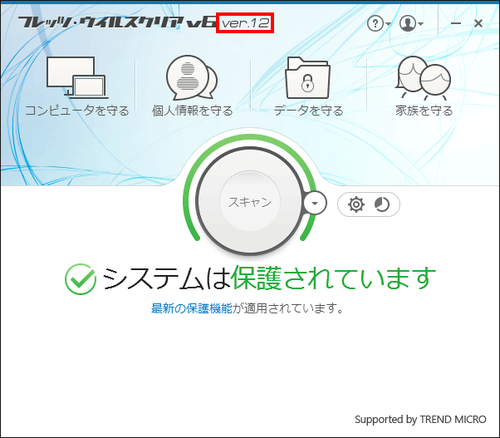Close the window
Image resolution: width=500 pixels, height=438 pixels.
tap(478, 23)
